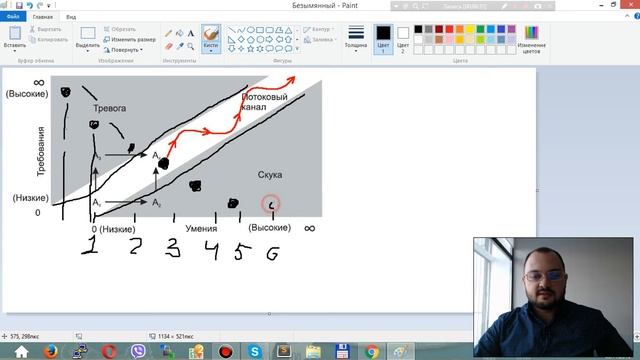The image size is (640, 360).
Task: Choose the down arrow shape
Action: click(231, 49)
